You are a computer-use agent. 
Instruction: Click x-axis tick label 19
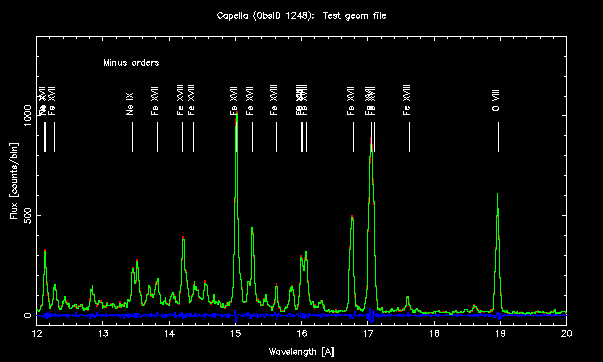(x=500, y=334)
